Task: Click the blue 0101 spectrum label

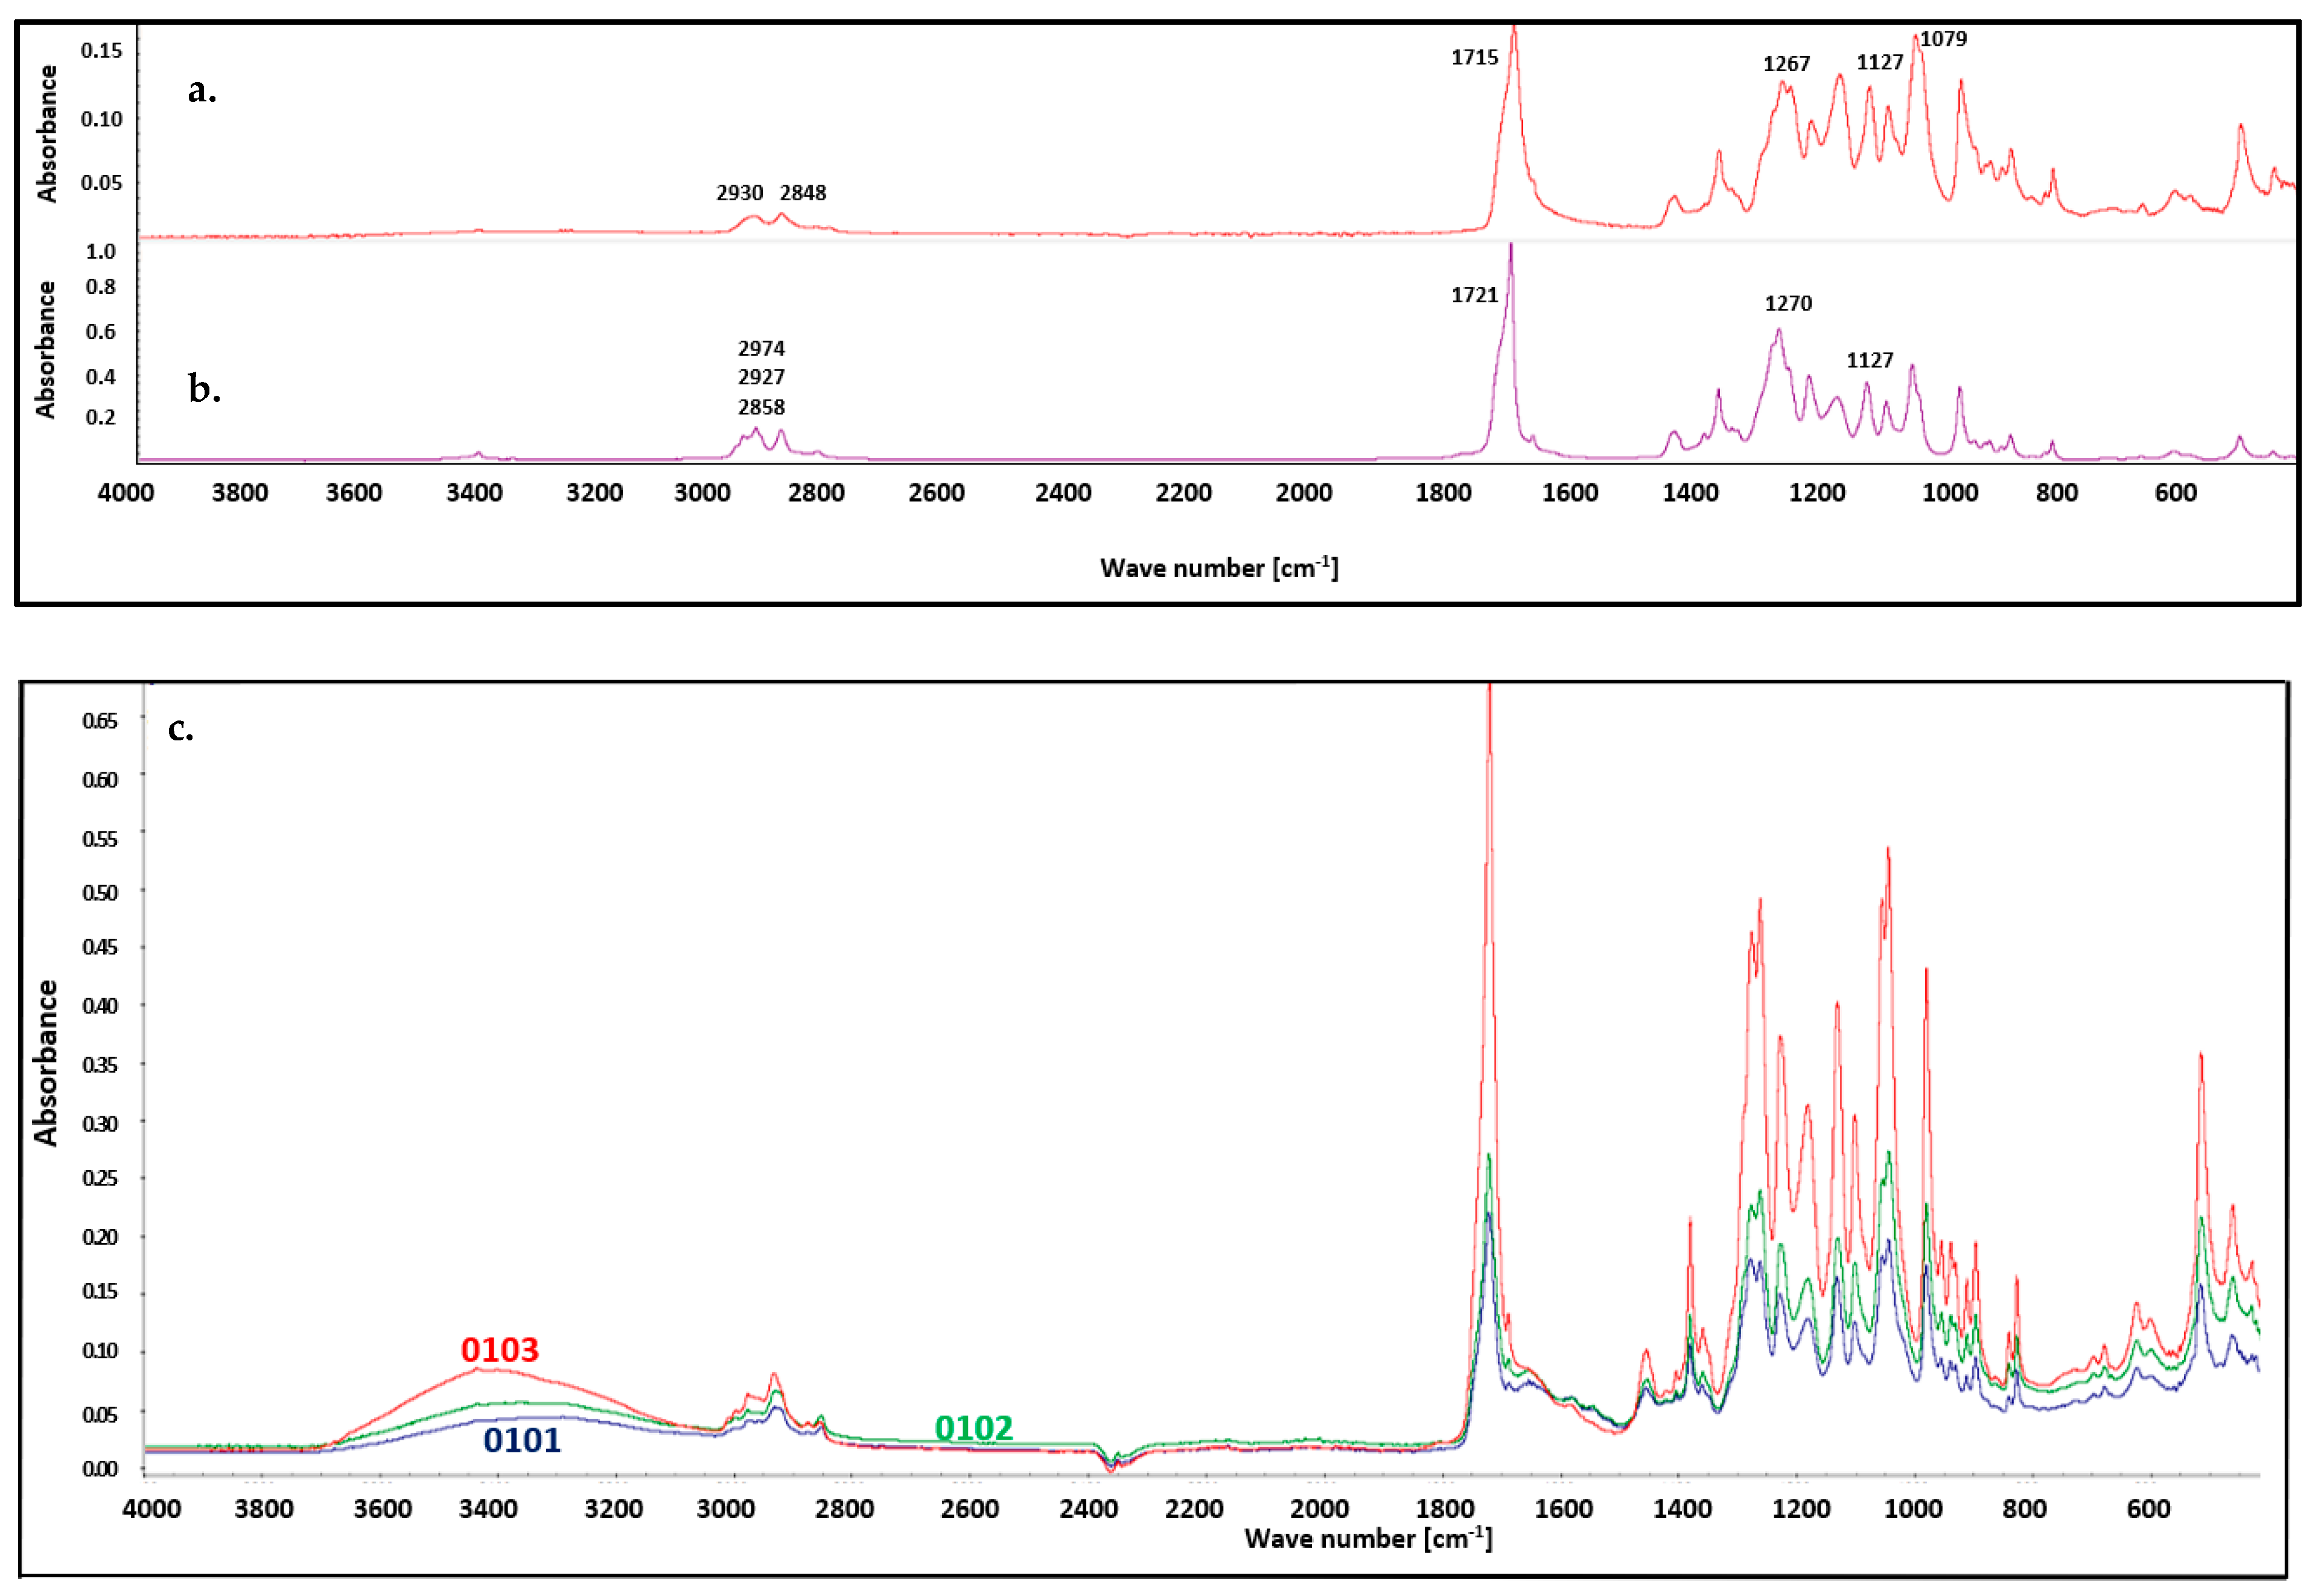Action: [x=522, y=1441]
